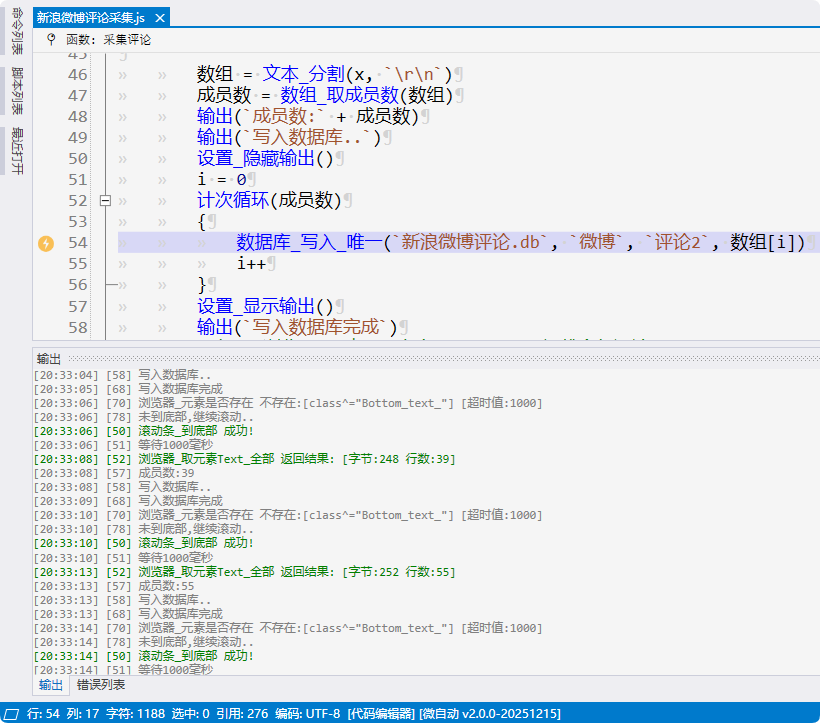
Task: Close the 新浪微博评论采集.js tab
Action: [x=160, y=18]
